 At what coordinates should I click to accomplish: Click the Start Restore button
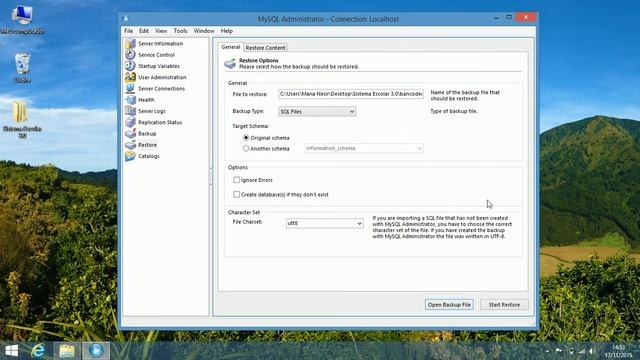click(x=504, y=304)
